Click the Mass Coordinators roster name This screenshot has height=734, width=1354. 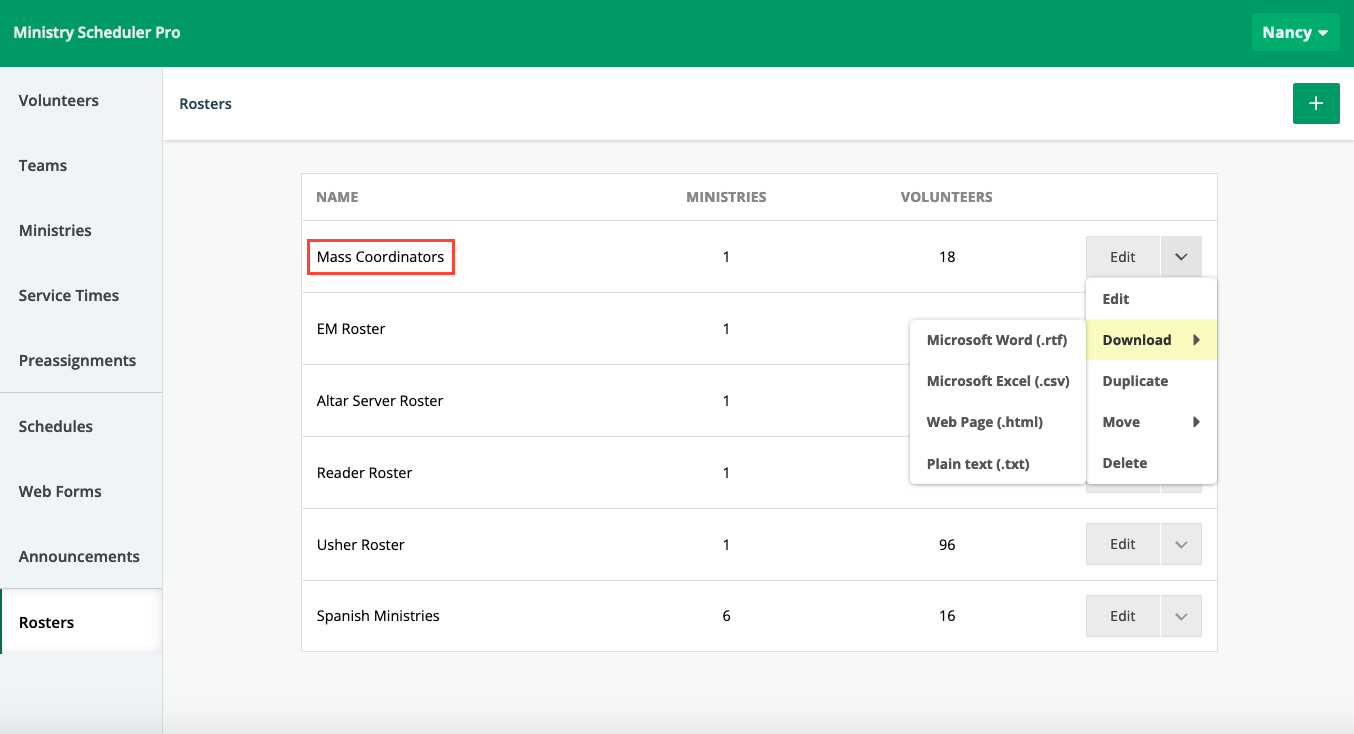[380, 257]
